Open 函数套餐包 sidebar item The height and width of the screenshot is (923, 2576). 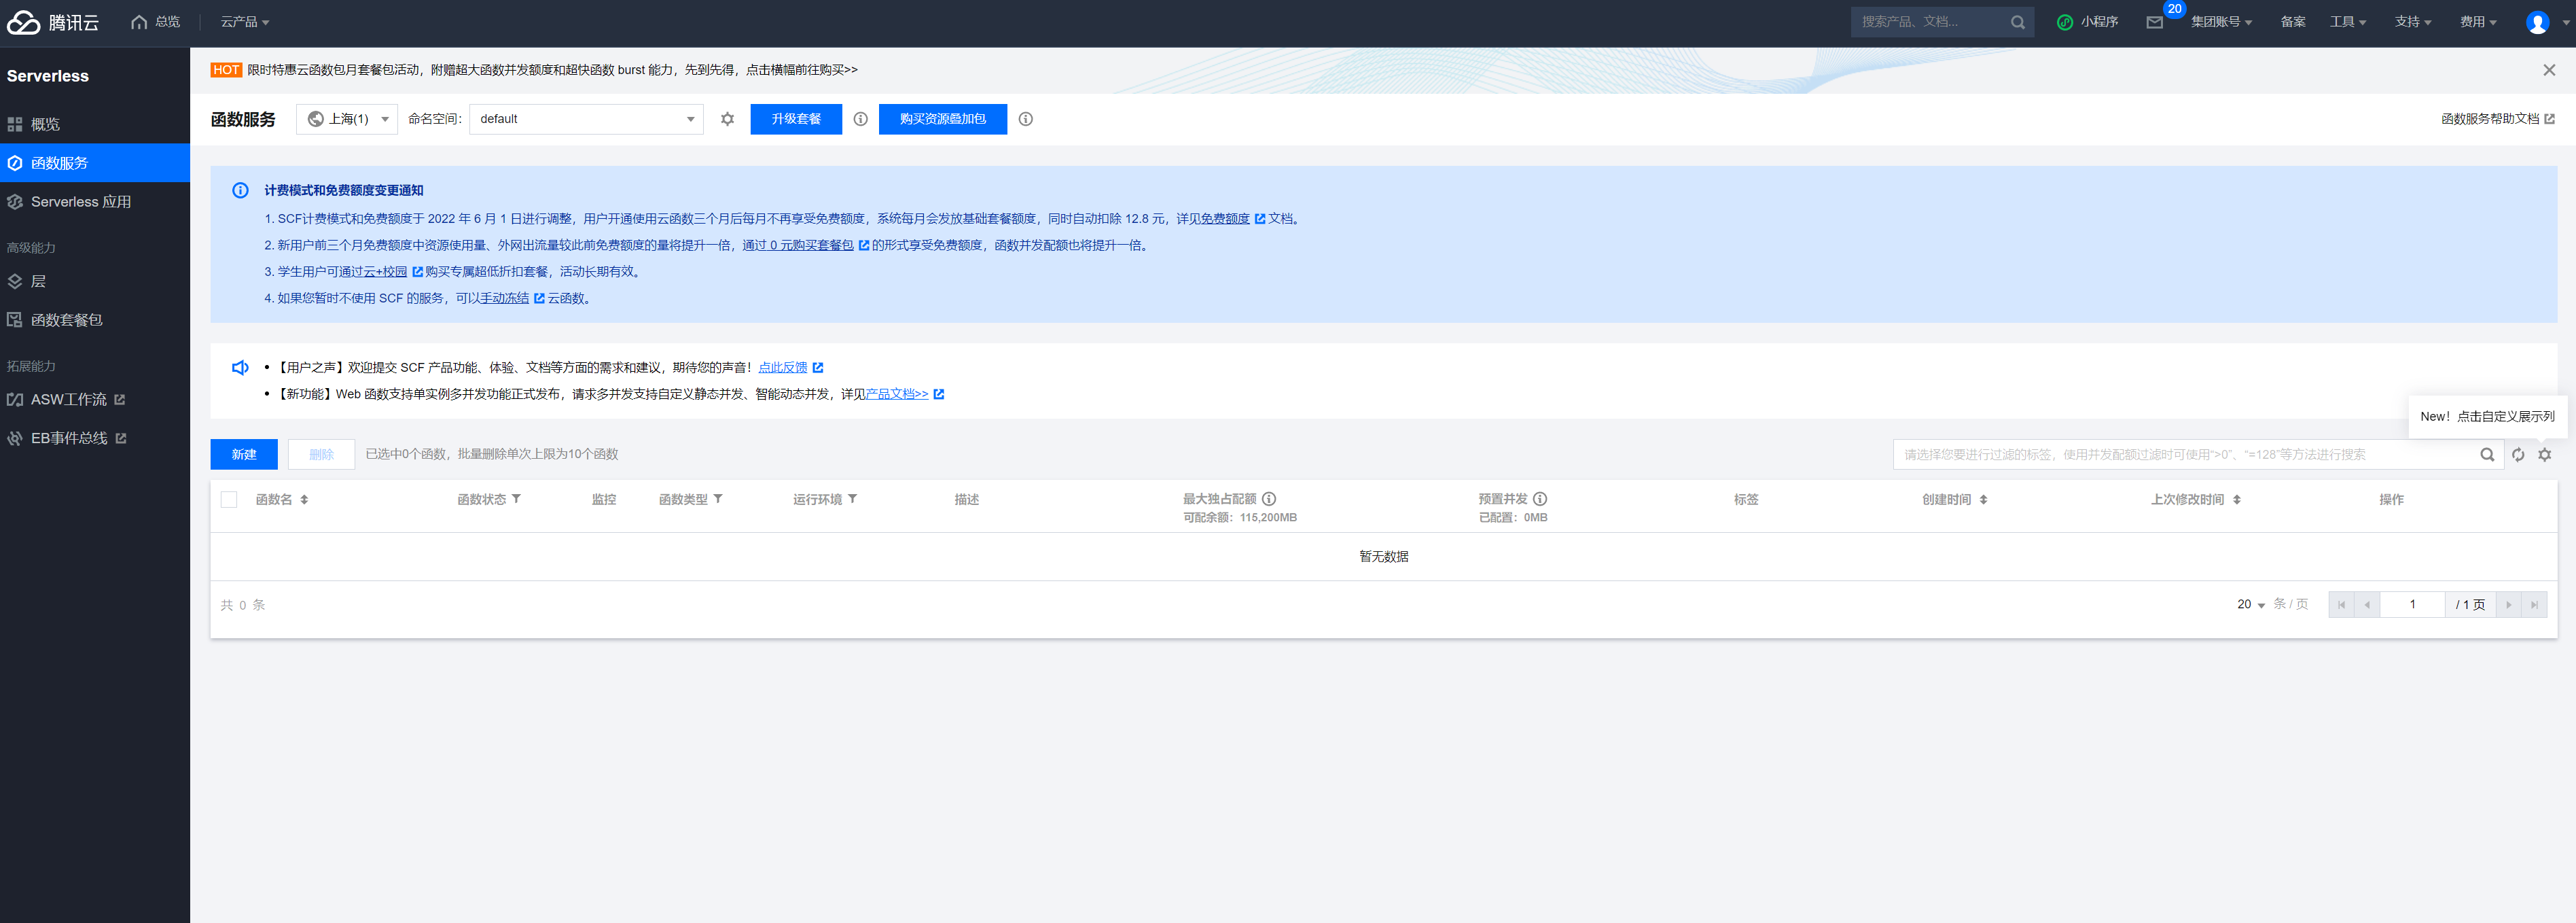(95, 320)
